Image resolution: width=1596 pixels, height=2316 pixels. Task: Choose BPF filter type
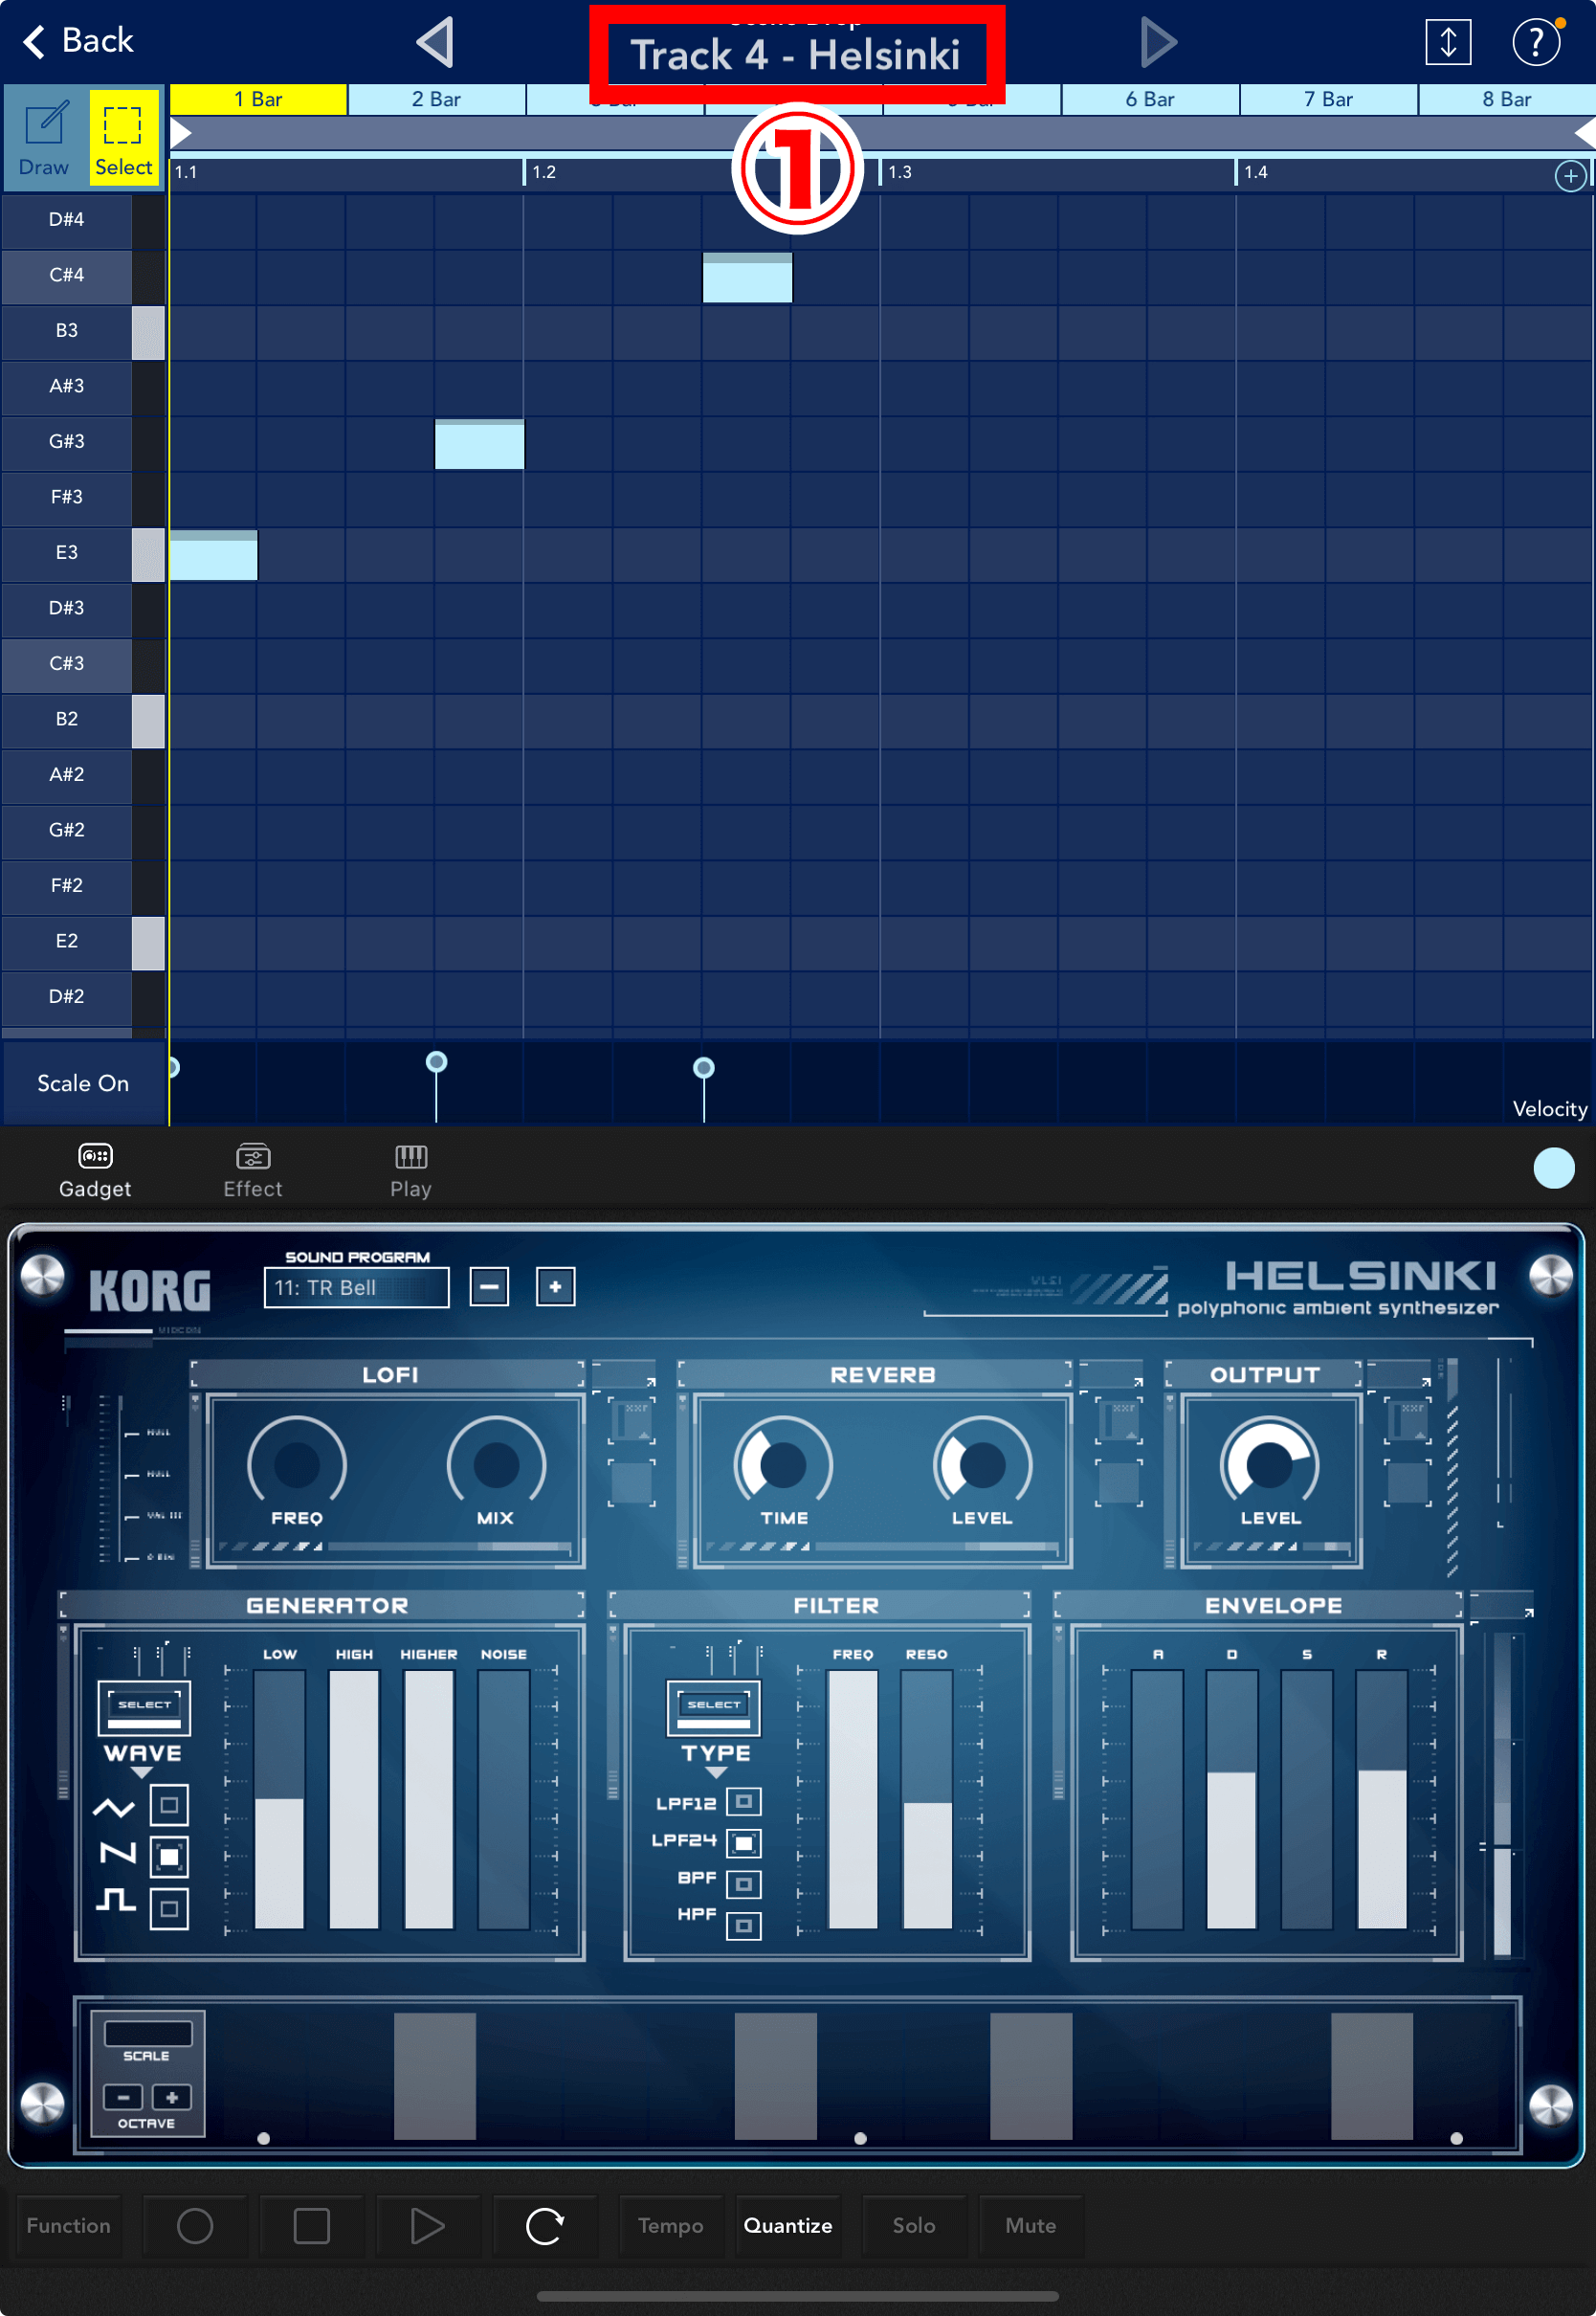[x=743, y=1884]
